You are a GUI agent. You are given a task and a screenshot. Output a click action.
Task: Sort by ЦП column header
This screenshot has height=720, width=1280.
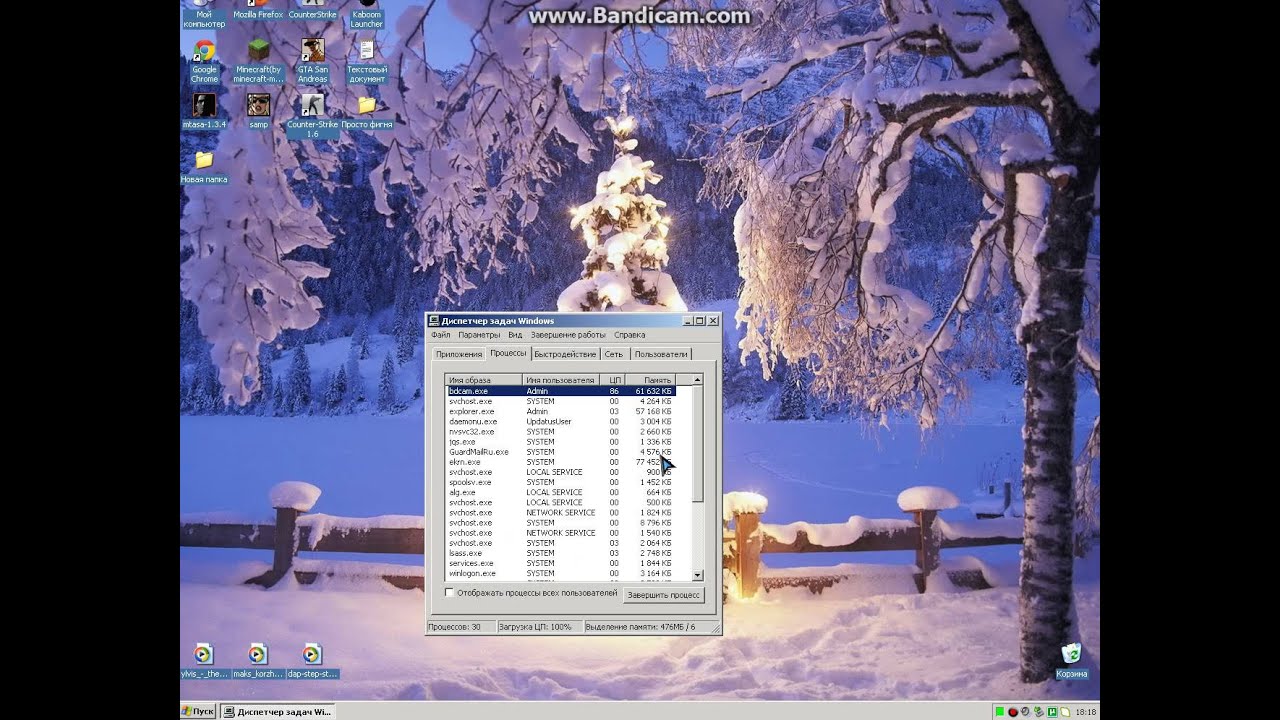(x=613, y=380)
